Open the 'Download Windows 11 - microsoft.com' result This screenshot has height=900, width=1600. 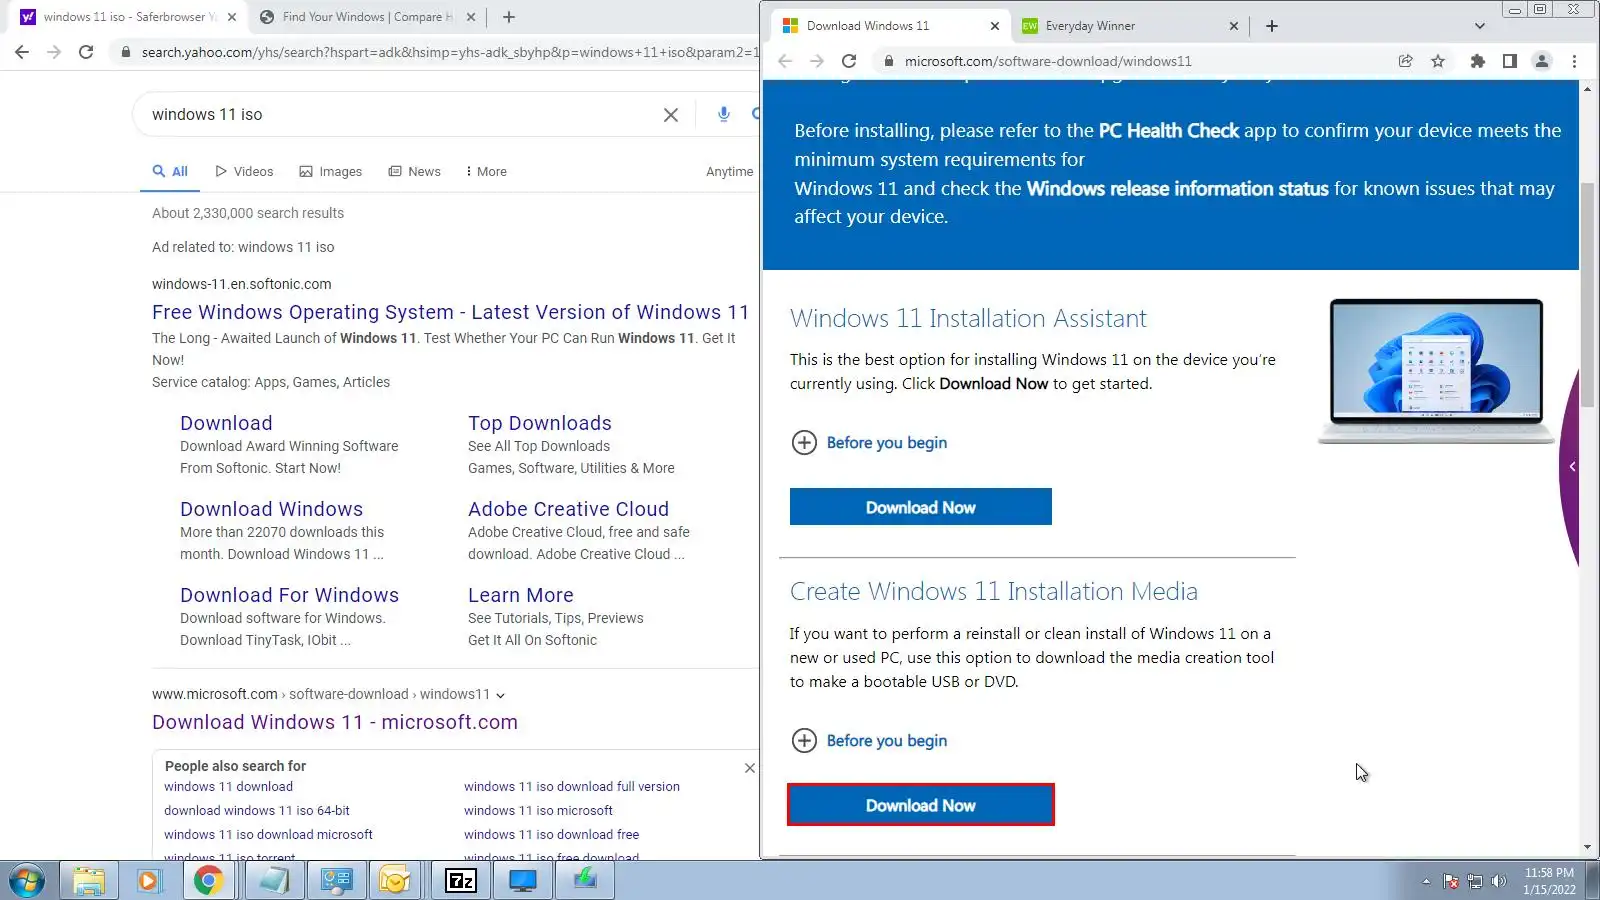(335, 723)
